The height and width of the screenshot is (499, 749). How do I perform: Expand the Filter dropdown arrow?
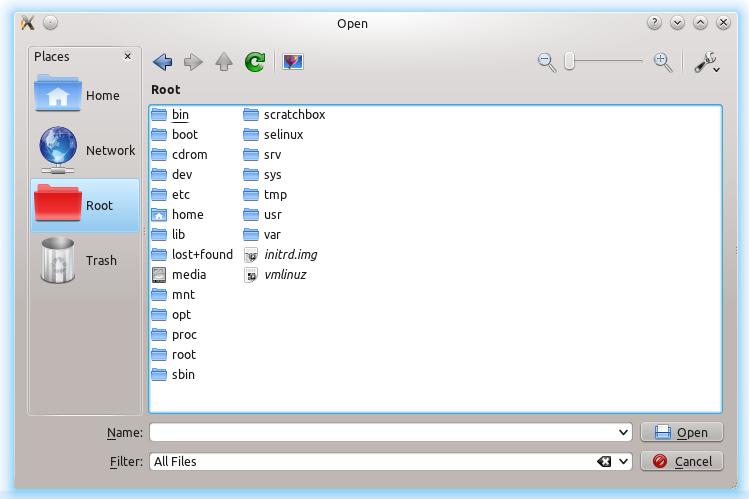tap(624, 462)
